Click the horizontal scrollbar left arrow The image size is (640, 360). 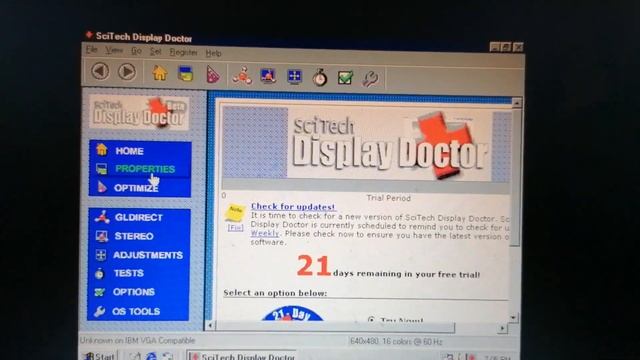point(210,325)
